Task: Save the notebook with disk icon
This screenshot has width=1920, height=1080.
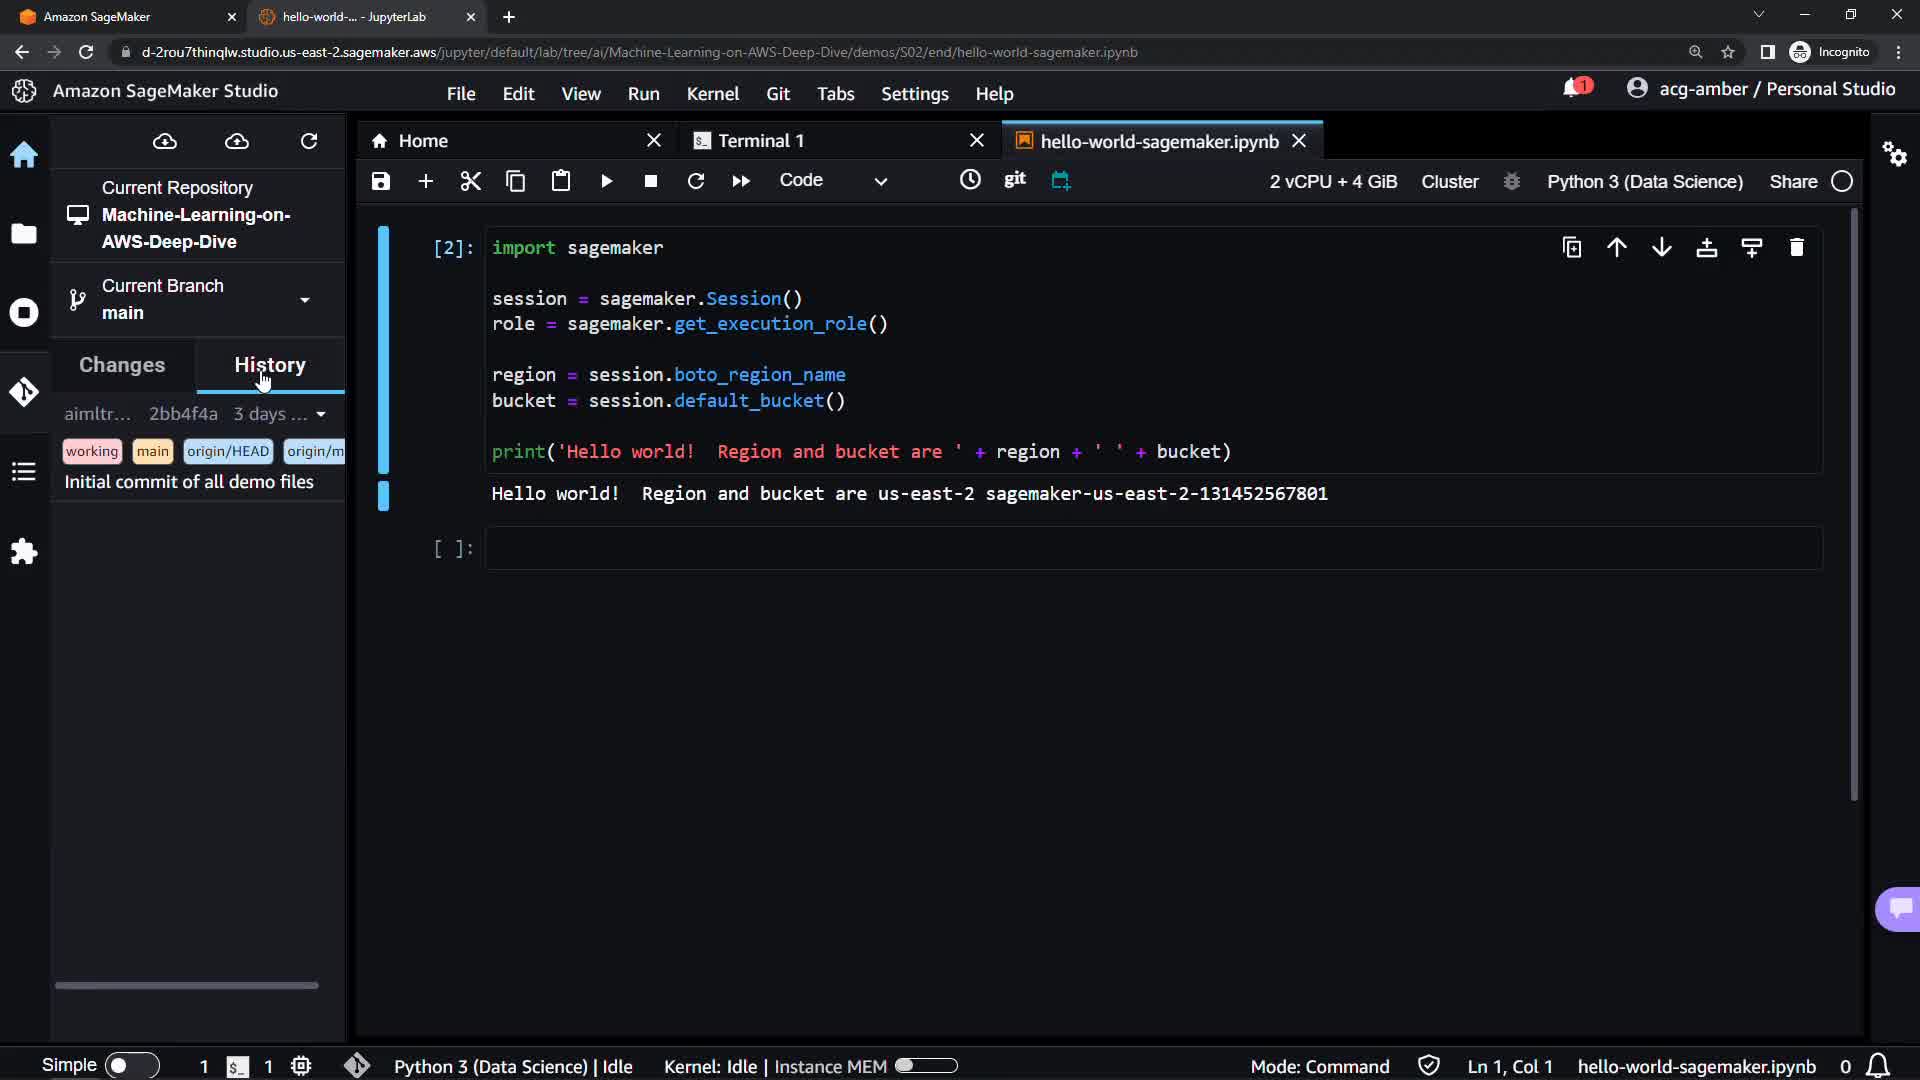Action: [x=381, y=181]
